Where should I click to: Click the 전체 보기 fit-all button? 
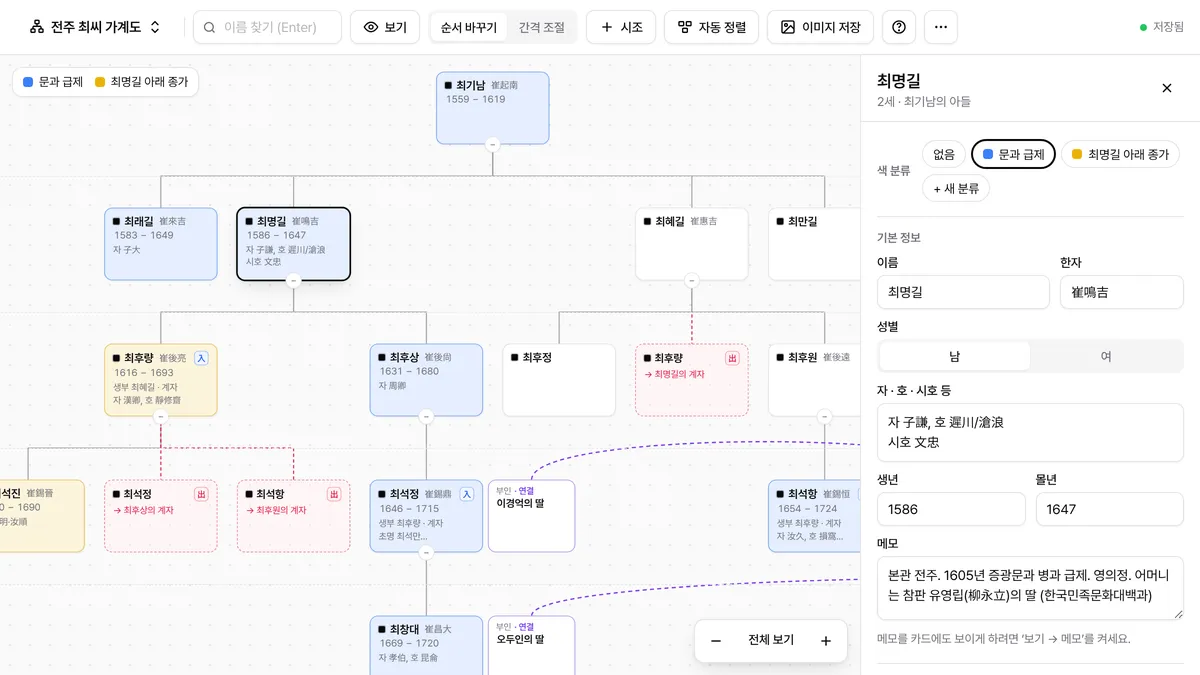click(x=771, y=641)
